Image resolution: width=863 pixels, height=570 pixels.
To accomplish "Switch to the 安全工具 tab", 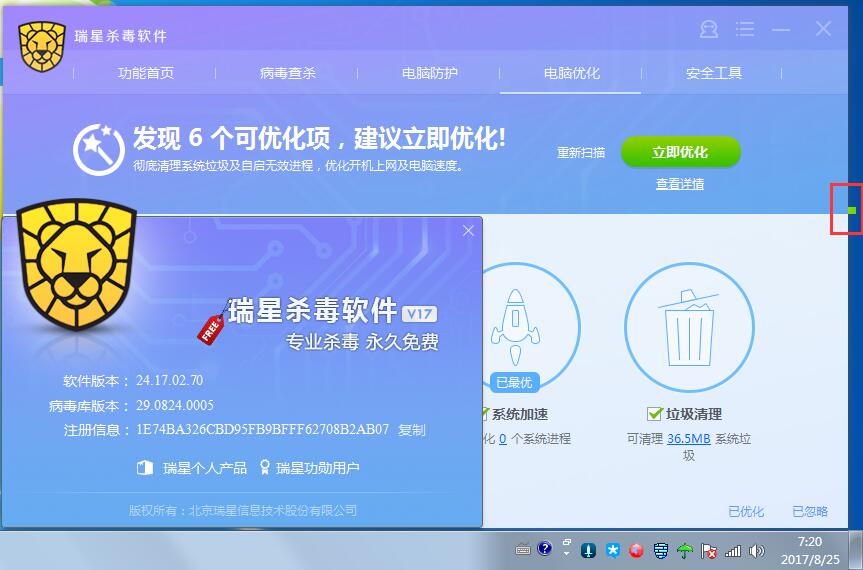I will 713,73.
